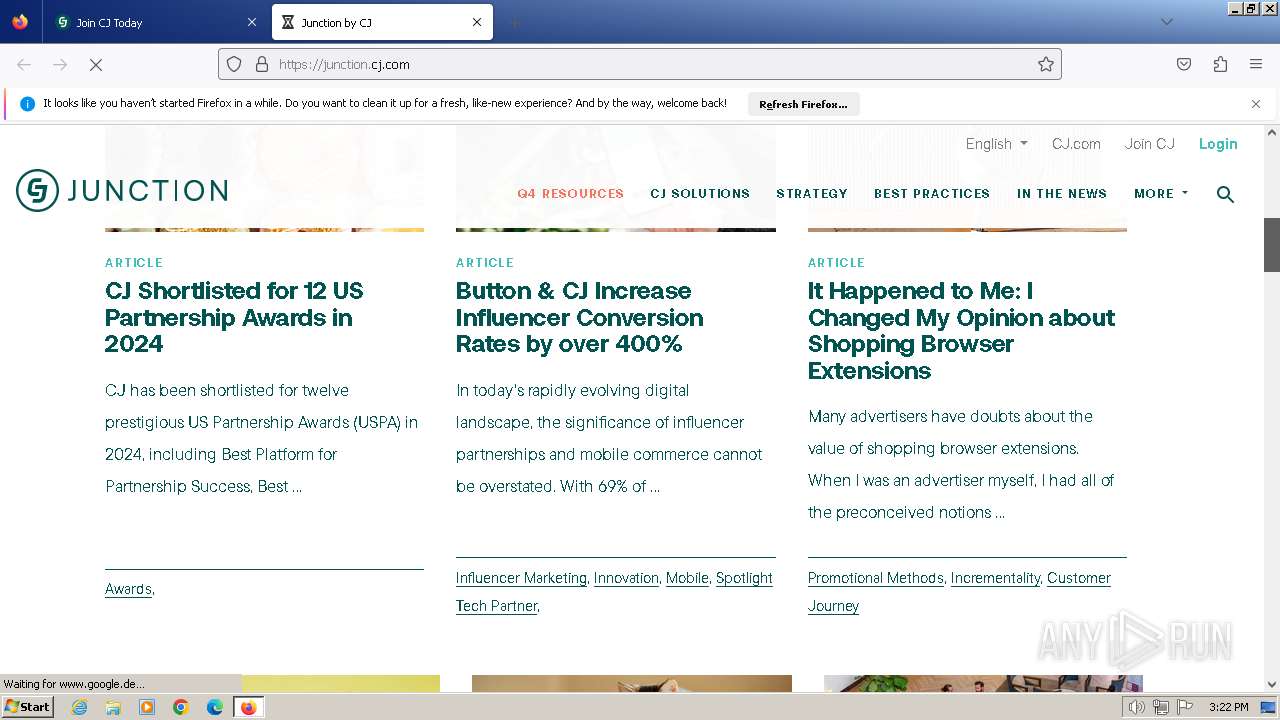The image size is (1280, 720).
Task: Open article Button & CJ Increase Influencer Conversion
Action: 580,317
